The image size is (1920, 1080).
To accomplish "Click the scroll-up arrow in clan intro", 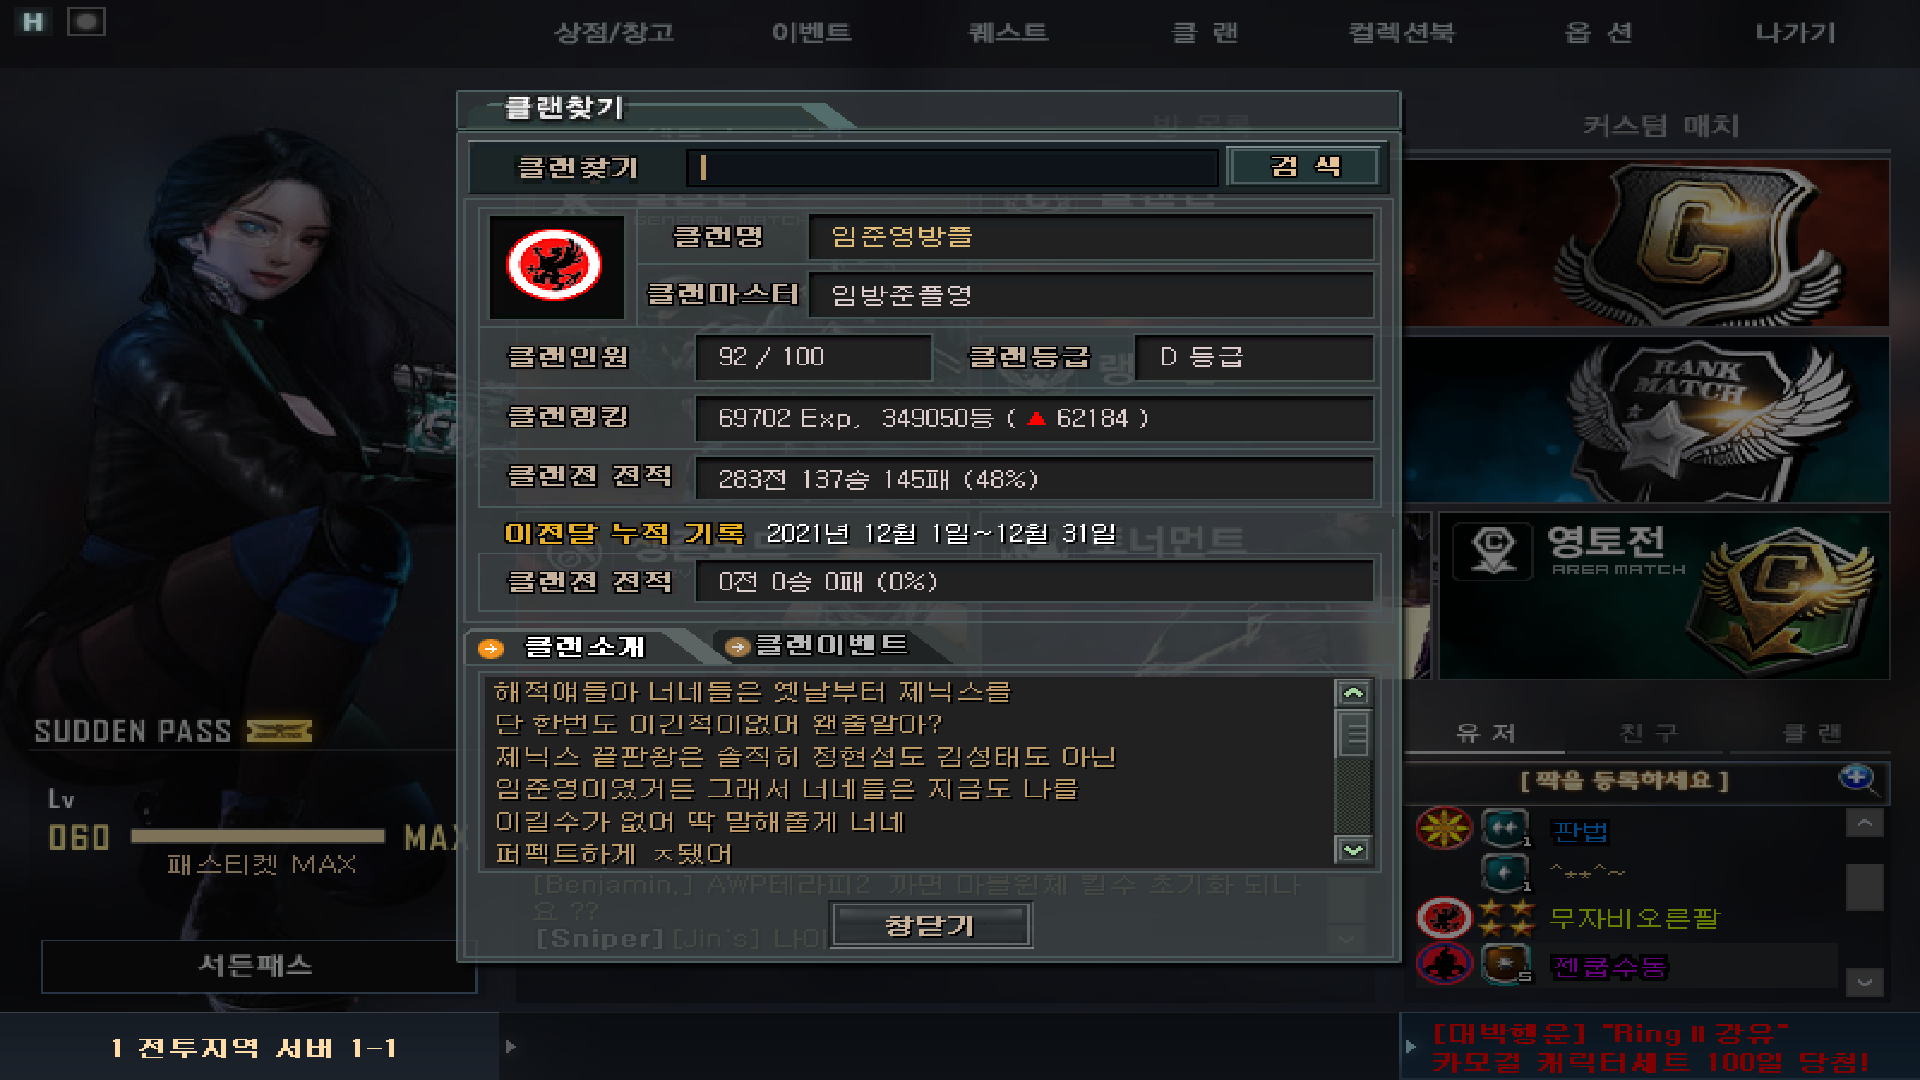I will [x=1353, y=693].
